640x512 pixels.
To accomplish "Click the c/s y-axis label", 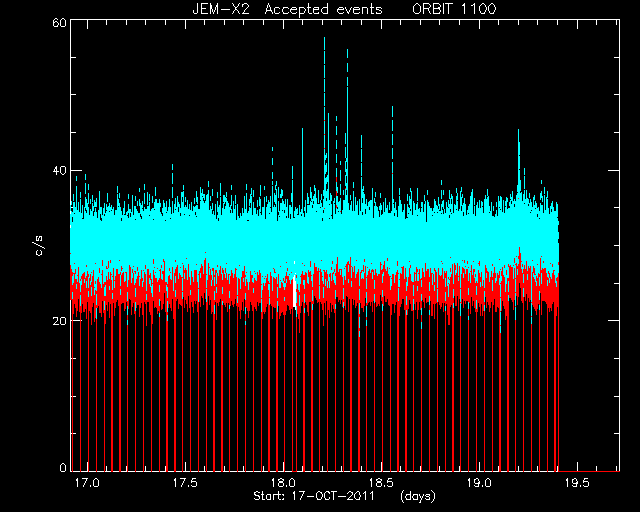I will (38, 246).
